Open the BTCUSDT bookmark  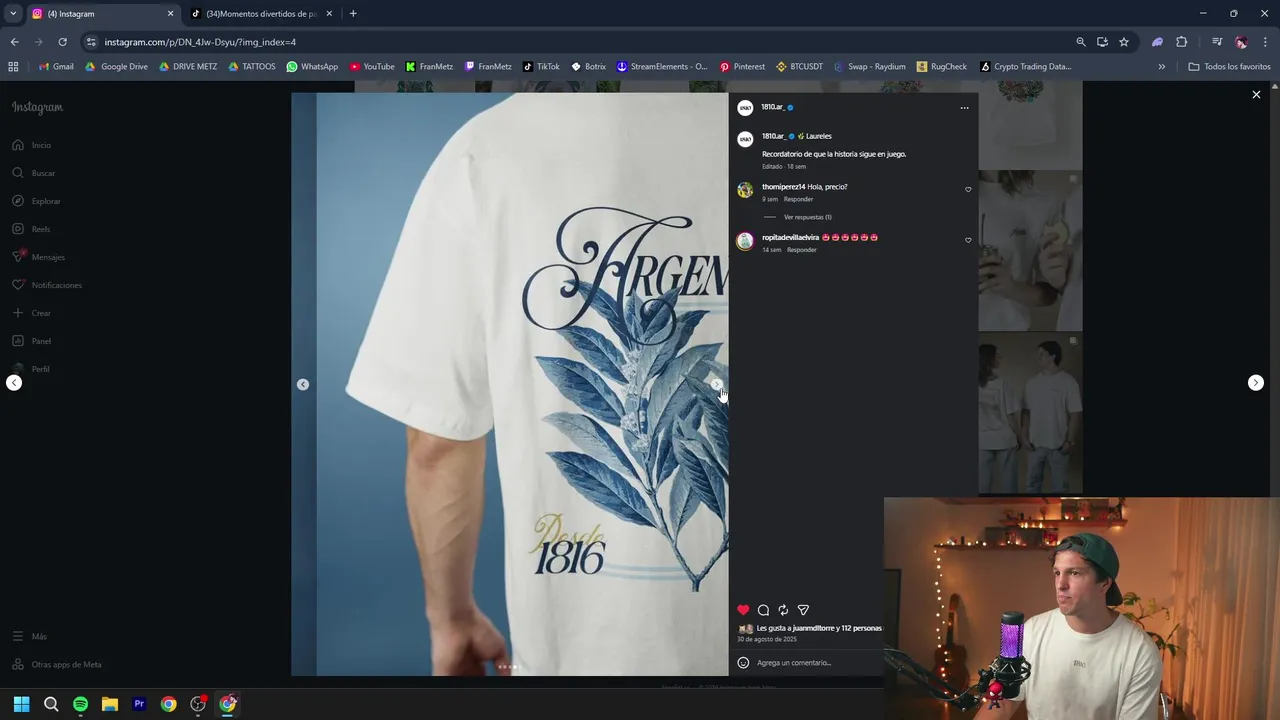pos(799,67)
